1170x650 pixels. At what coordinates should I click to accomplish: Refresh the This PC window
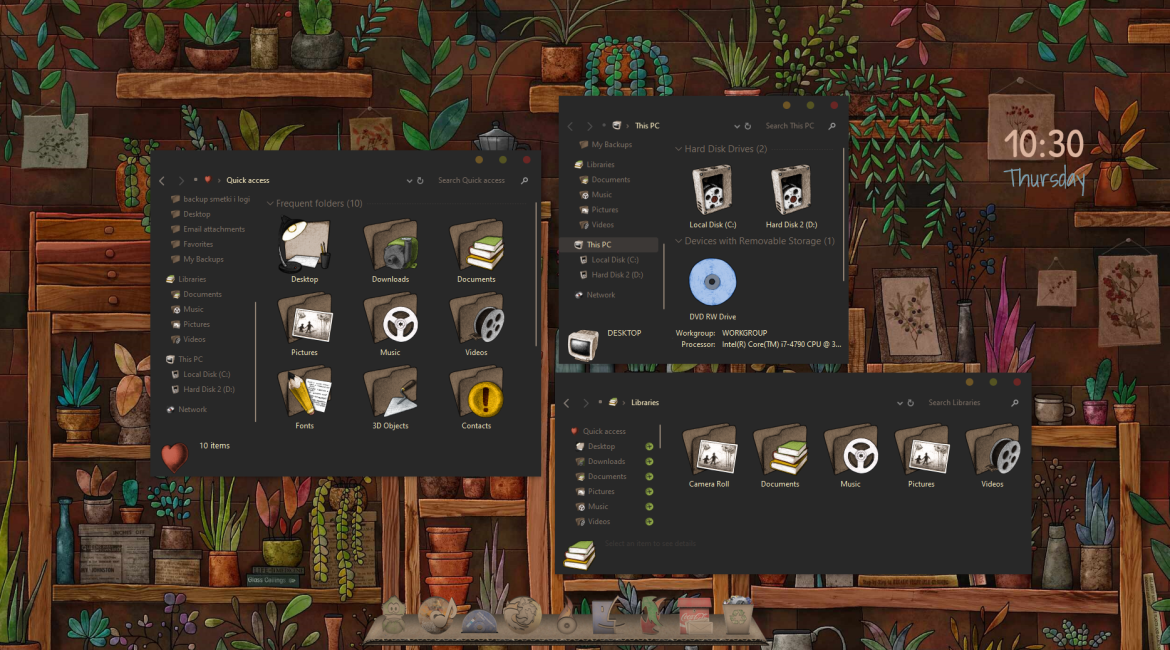click(748, 126)
